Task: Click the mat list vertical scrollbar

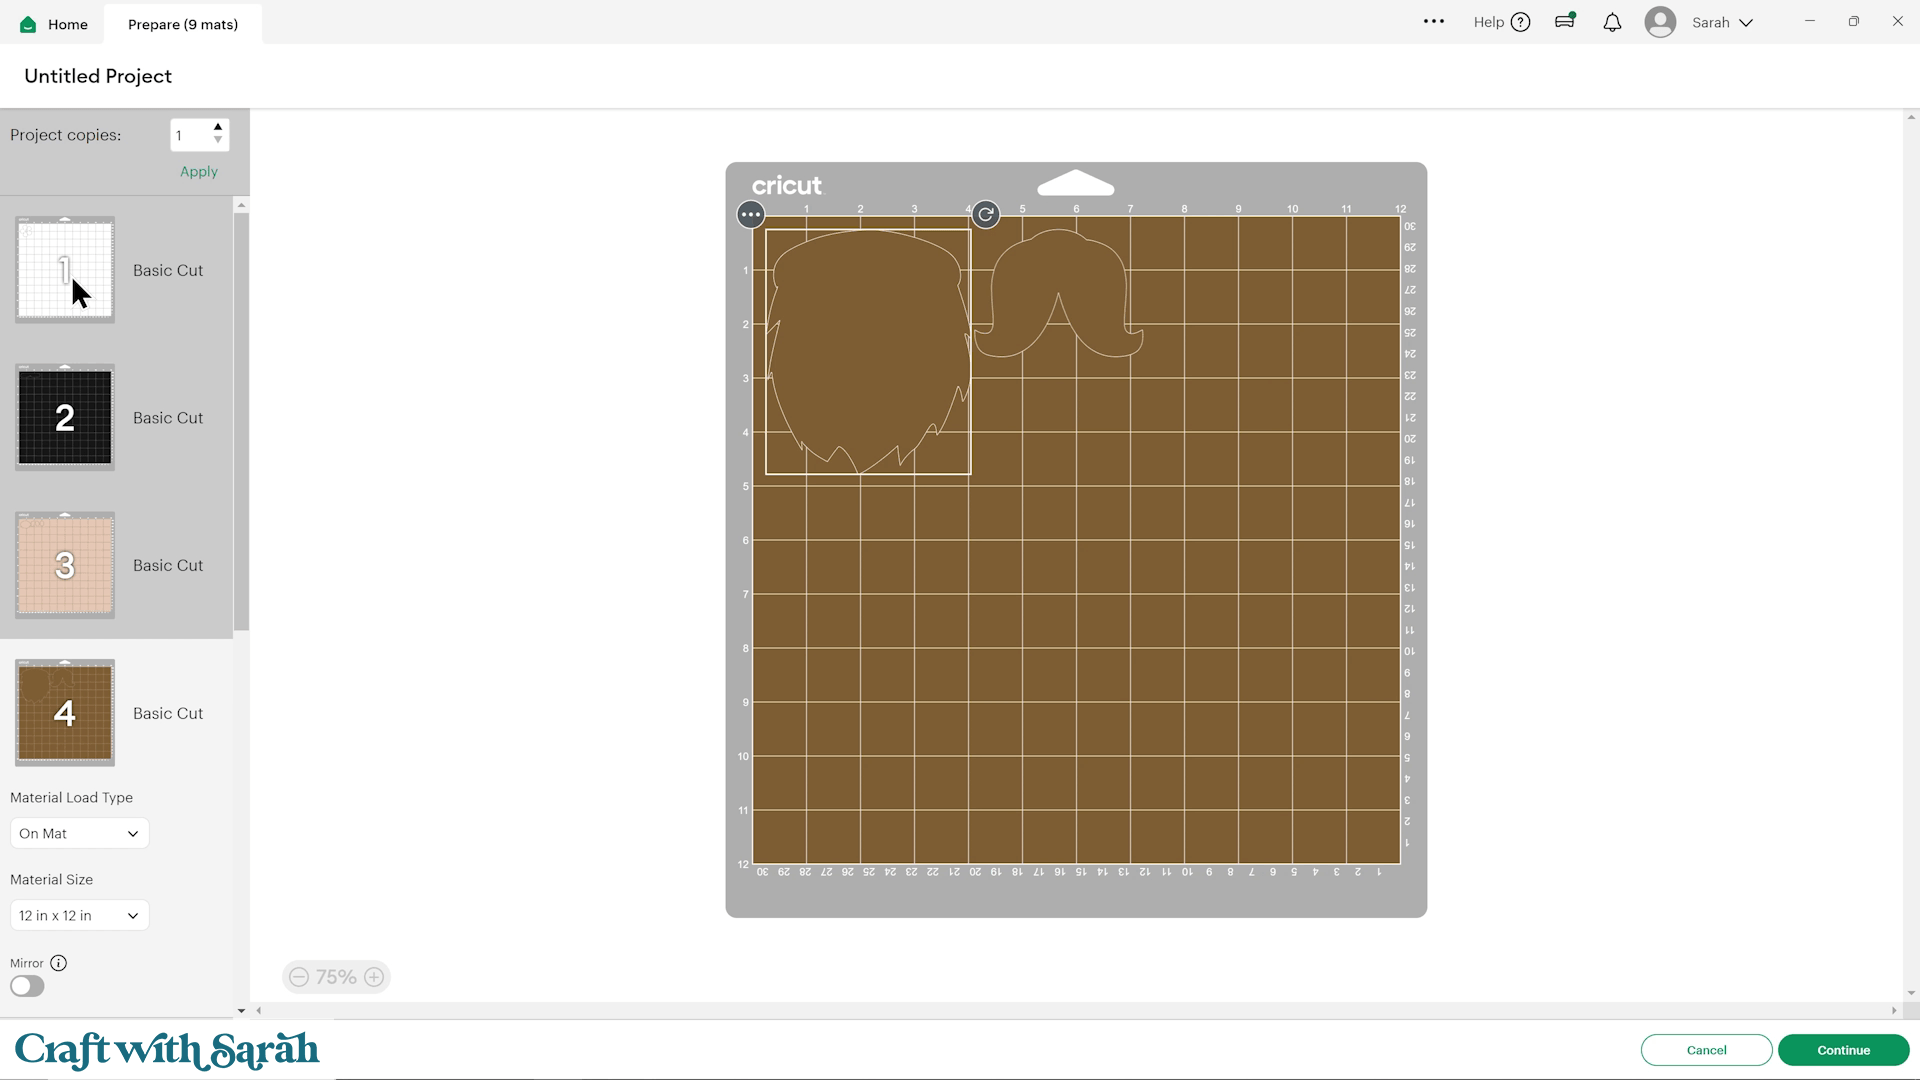Action: [241, 420]
